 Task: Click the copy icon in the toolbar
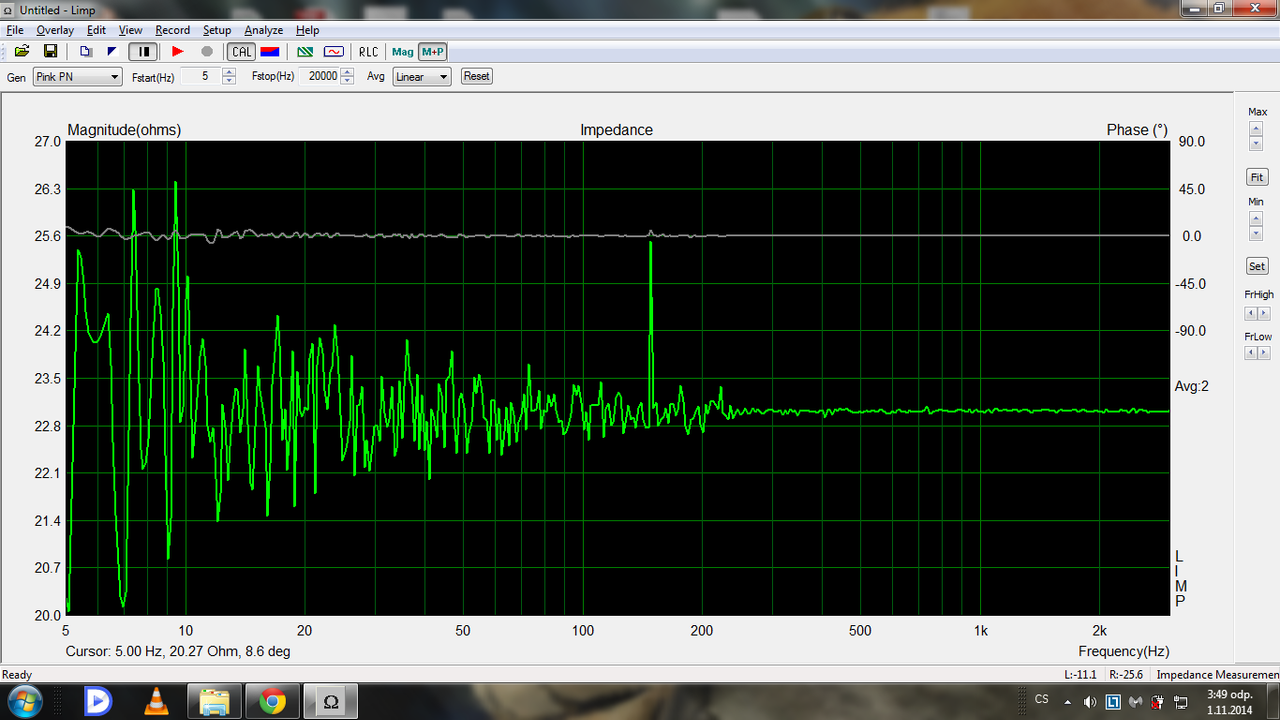(86, 51)
